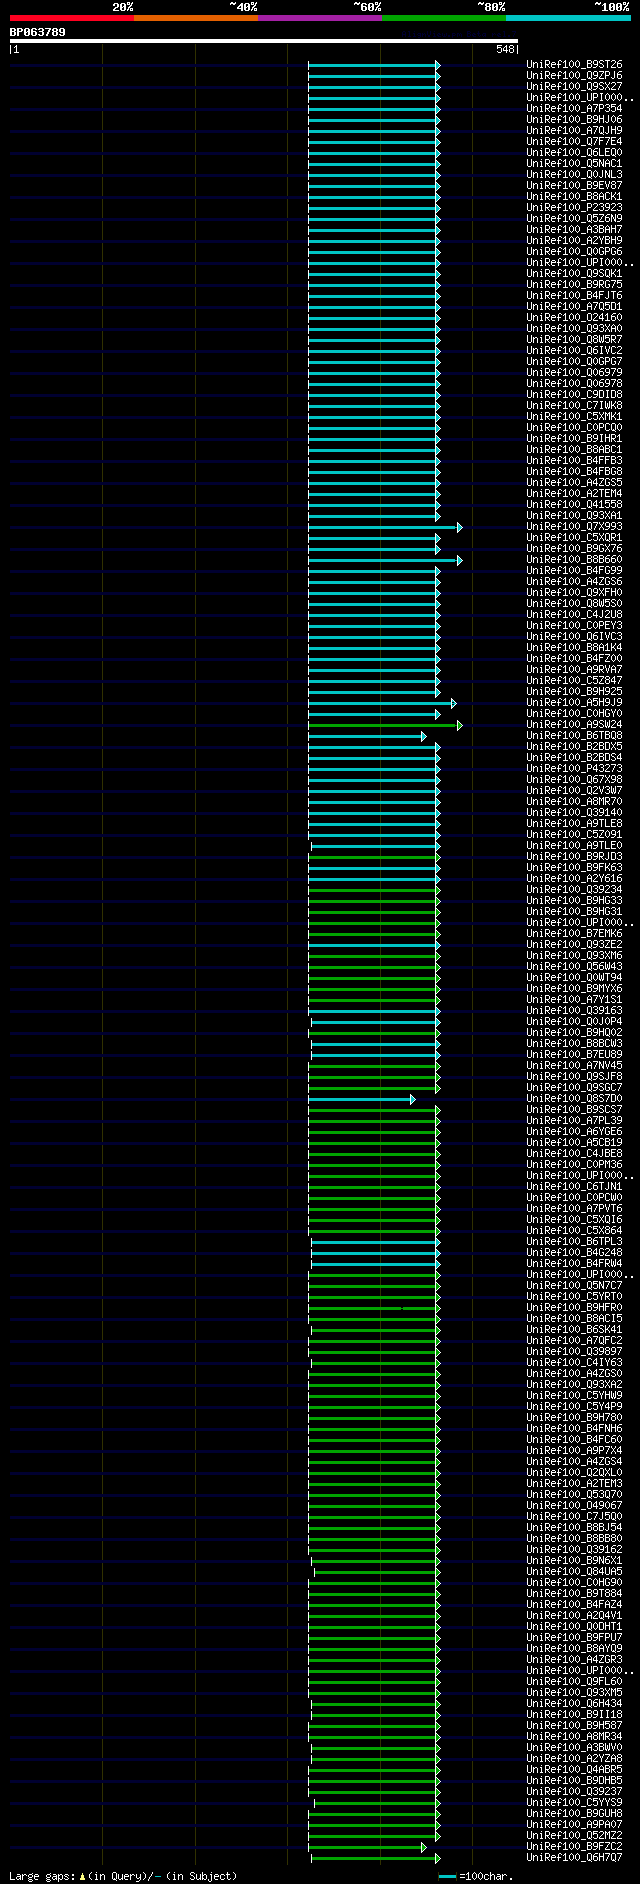The height and width of the screenshot is (1884, 640).
Task: Click the Large gaps legend text
Action: point(123,1876)
